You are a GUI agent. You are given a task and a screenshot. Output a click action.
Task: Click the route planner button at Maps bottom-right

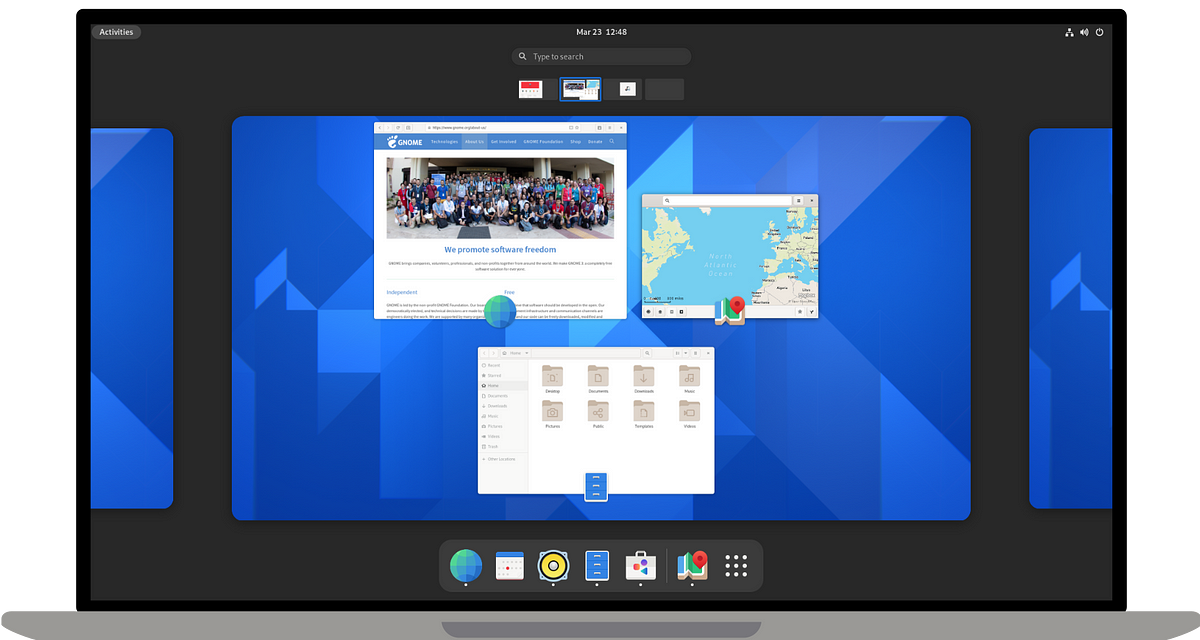(x=812, y=312)
